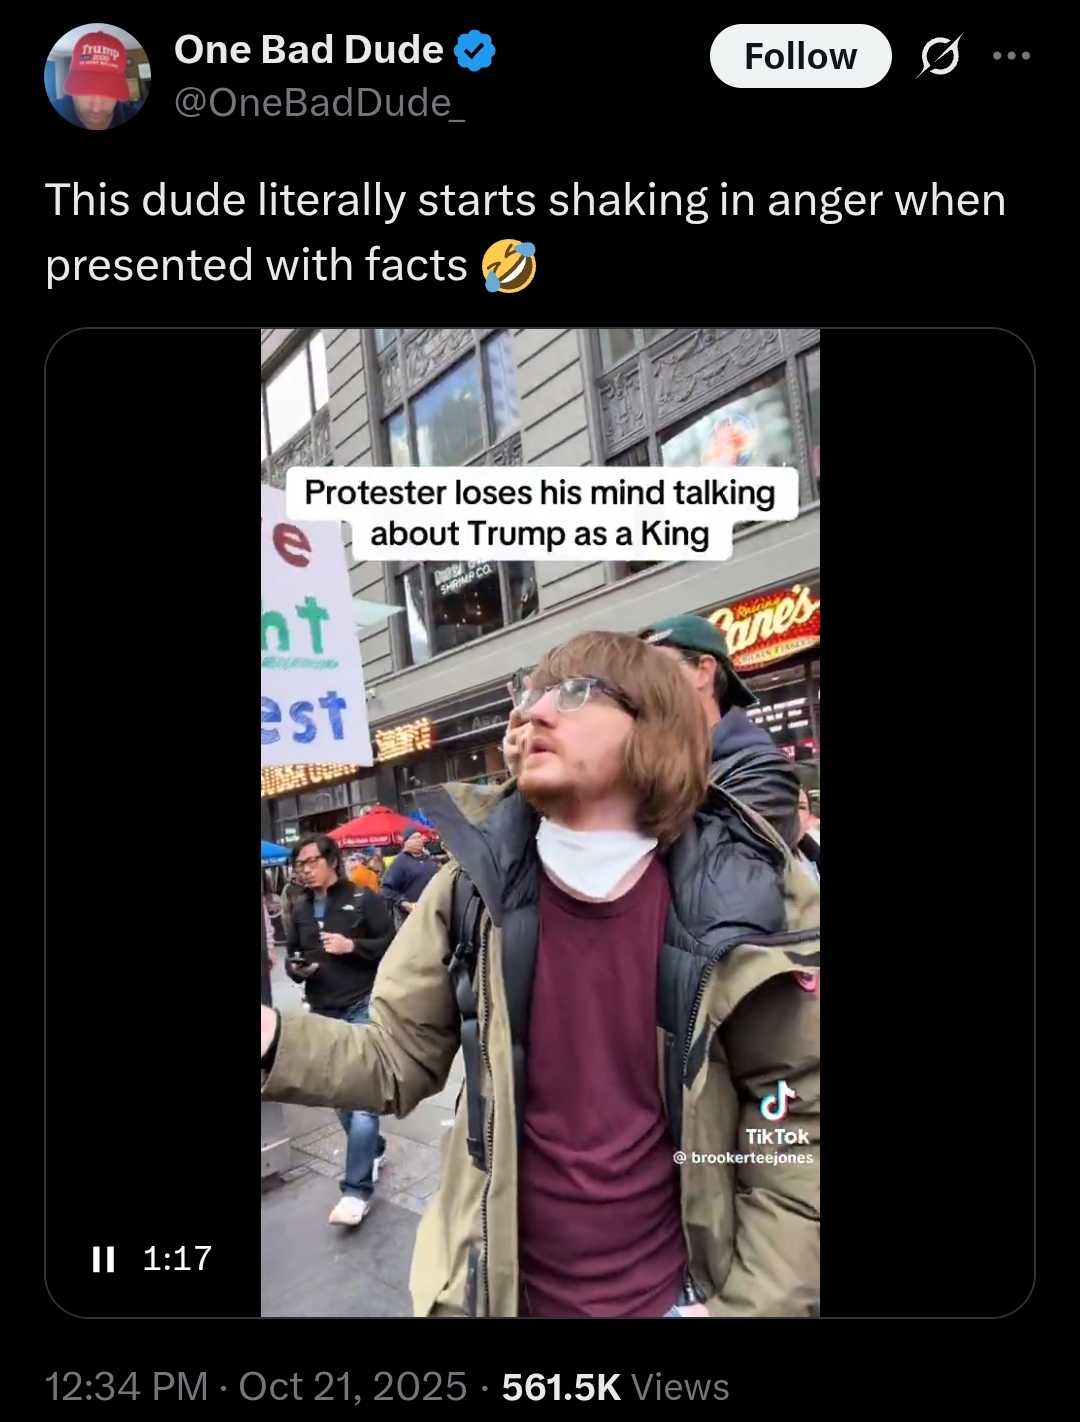Visit the @OneBadDude_ handle link
This screenshot has width=1080, height=1422.
319,102
